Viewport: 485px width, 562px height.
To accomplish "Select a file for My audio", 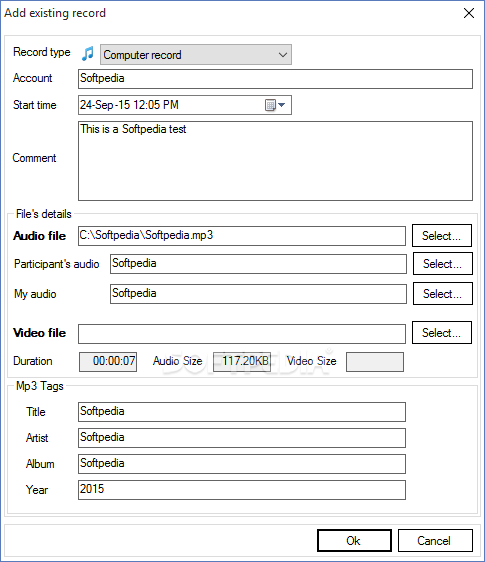I will pos(443,294).
